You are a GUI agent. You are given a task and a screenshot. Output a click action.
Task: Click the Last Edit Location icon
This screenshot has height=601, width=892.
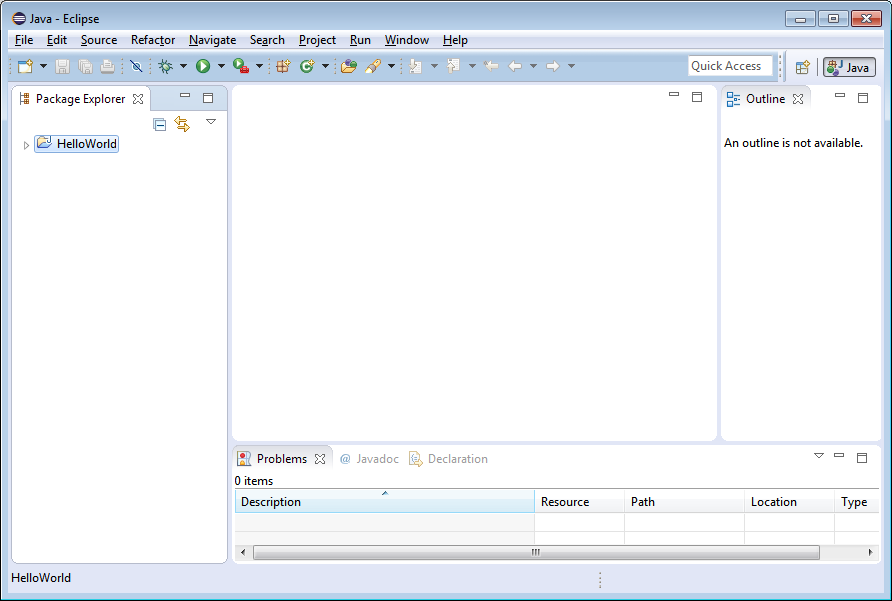(491, 67)
